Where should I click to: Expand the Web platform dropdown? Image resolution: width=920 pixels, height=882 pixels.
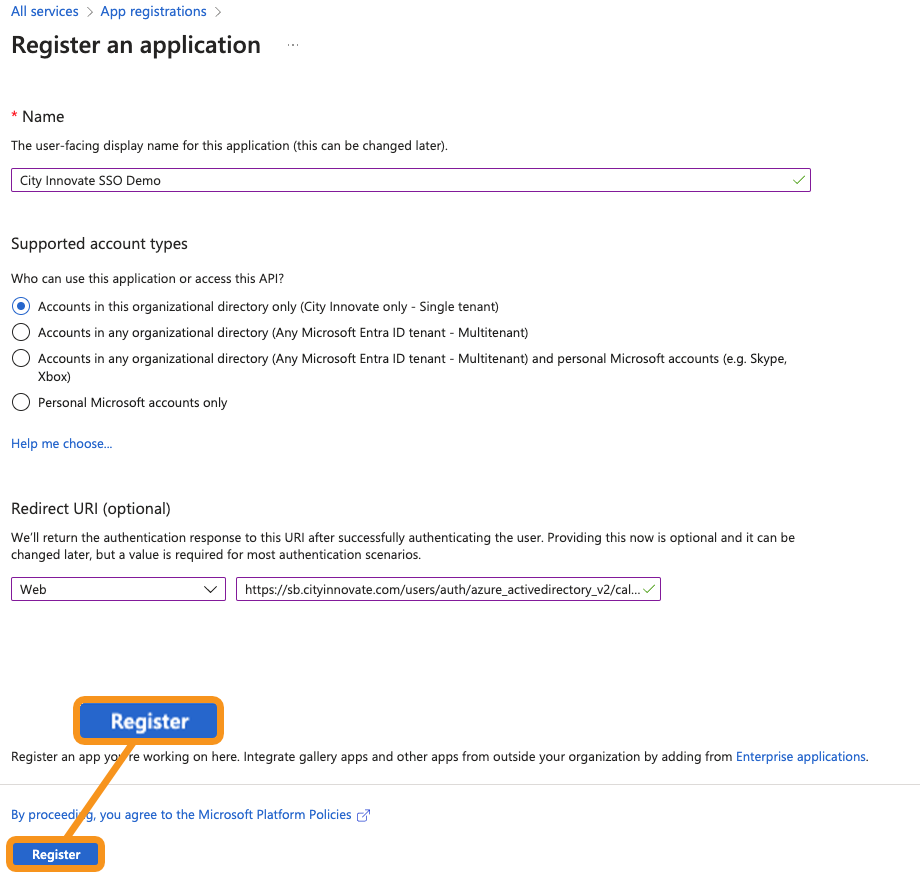pyautogui.click(x=118, y=590)
